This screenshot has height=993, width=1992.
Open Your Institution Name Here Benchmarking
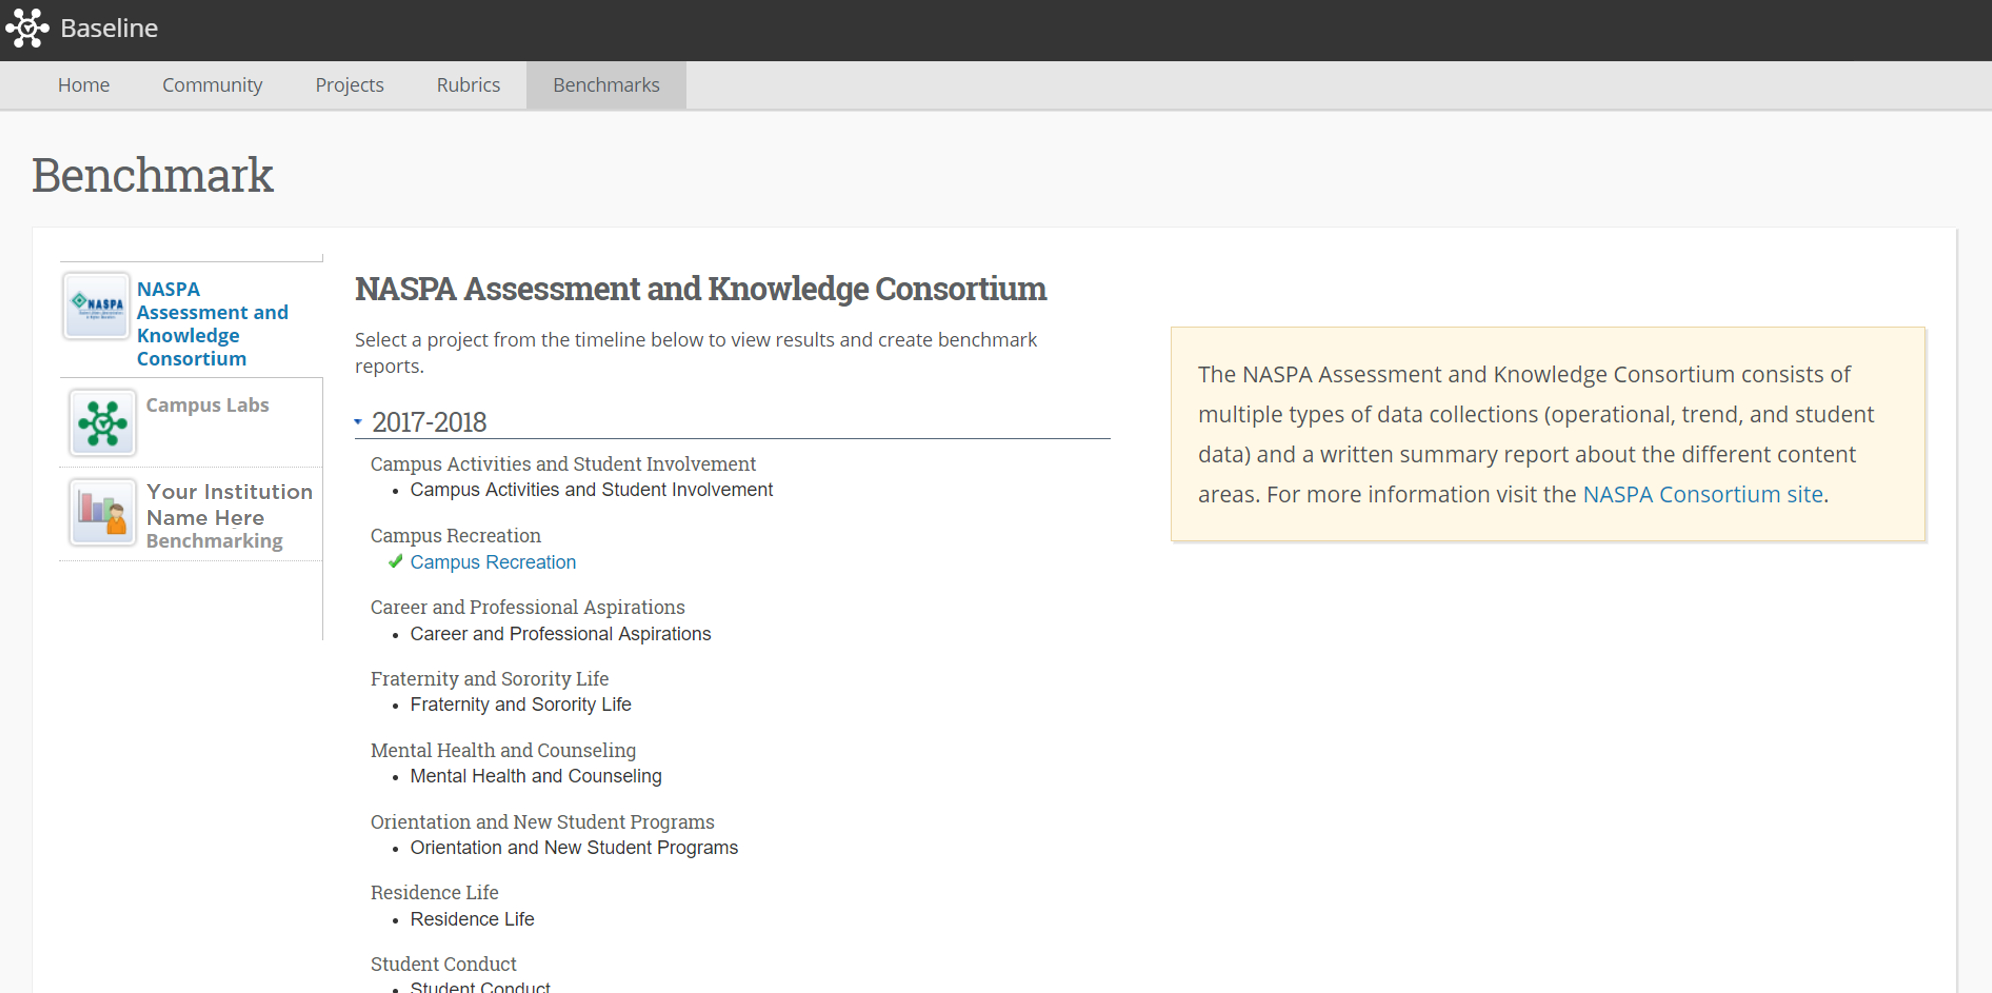[x=229, y=516]
